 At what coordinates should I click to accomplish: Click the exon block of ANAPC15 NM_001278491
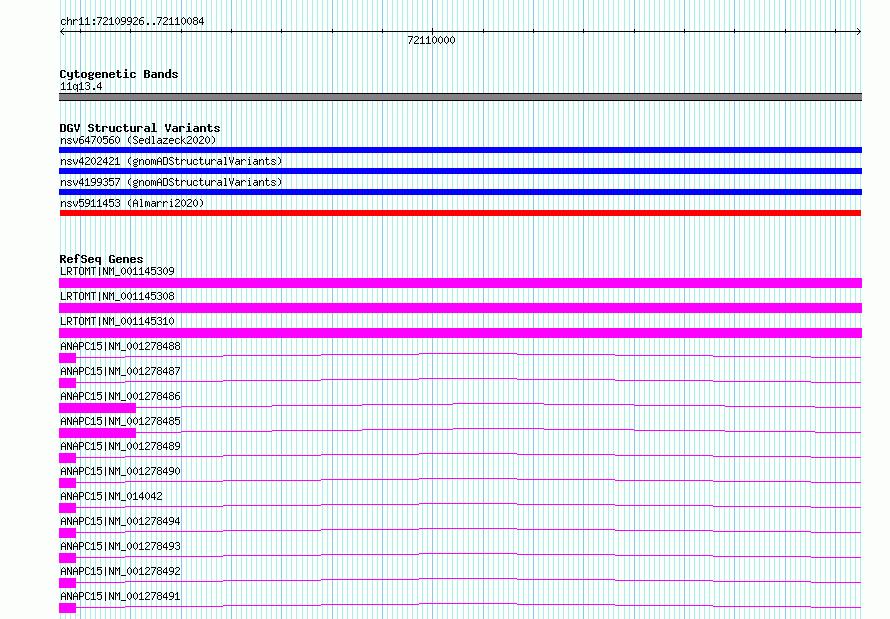(x=68, y=608)
